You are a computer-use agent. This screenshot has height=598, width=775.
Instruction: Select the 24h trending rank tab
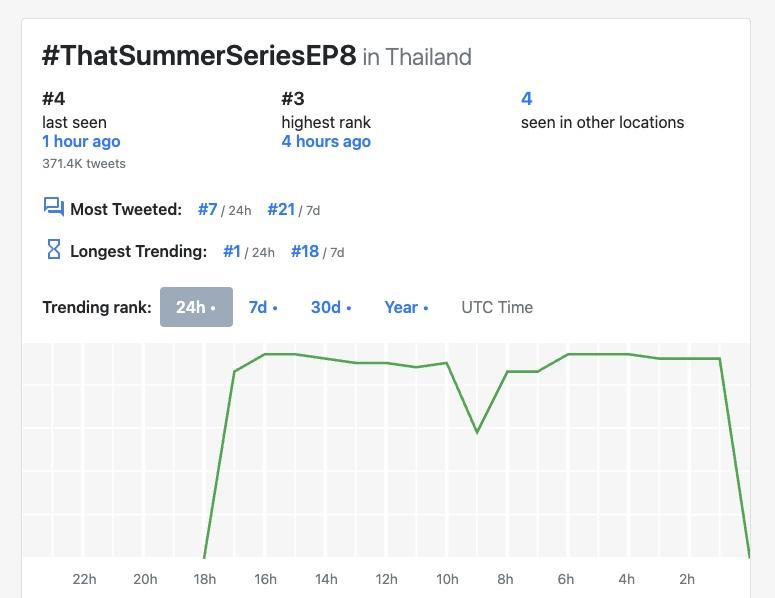pos(196,307)
